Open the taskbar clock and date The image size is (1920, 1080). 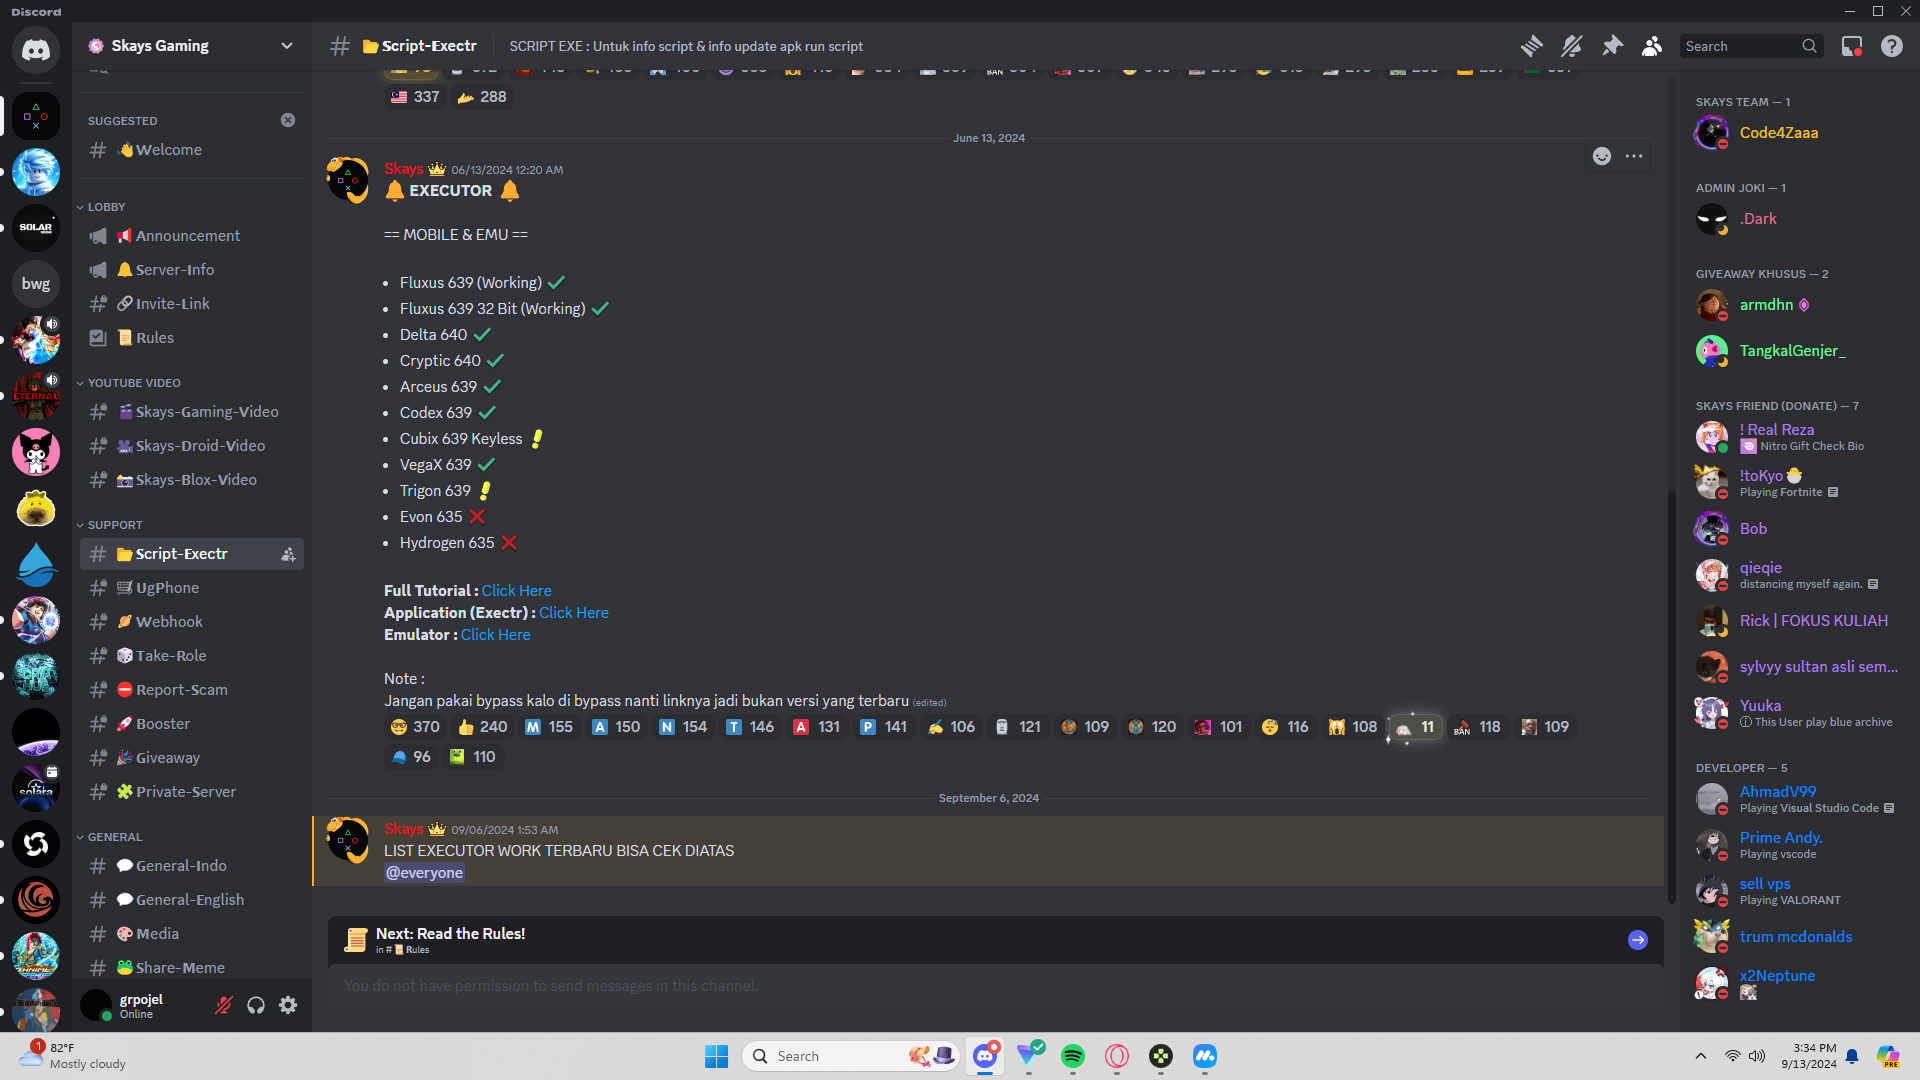1808,1056
